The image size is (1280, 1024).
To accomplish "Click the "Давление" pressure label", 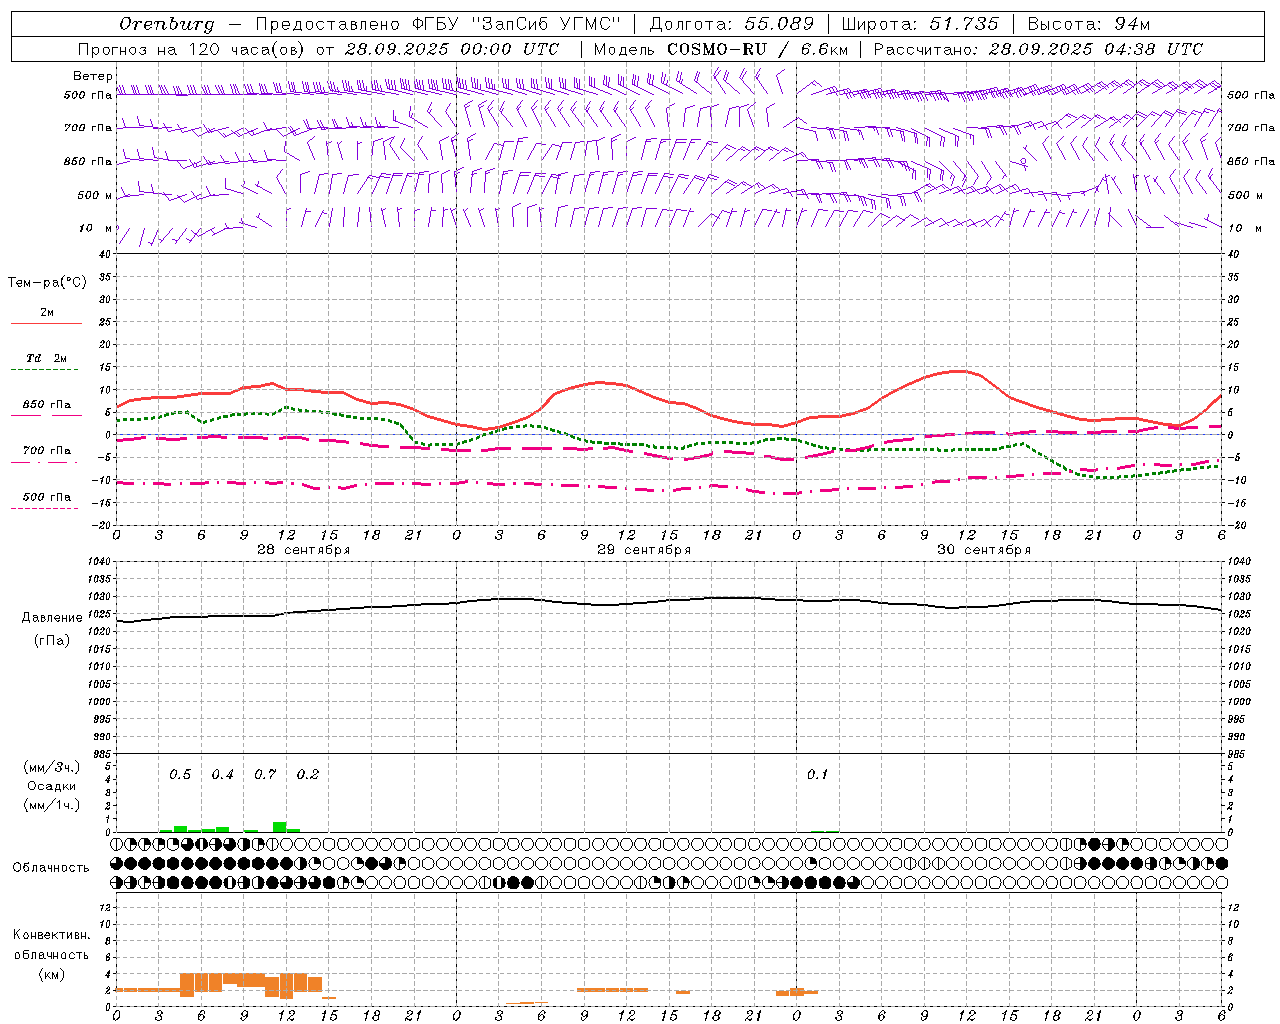I will pyautogui.click(x=52, y=618).
